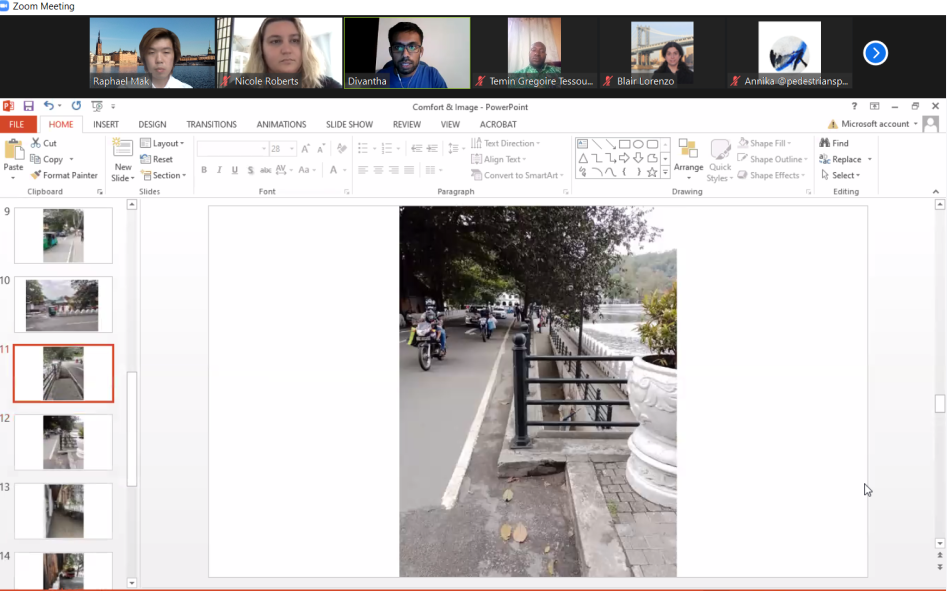The width and height of the screenshot is (949, 591).
Task: Toggle Italic formatting in Font group
Action: (x=219, y=170)
